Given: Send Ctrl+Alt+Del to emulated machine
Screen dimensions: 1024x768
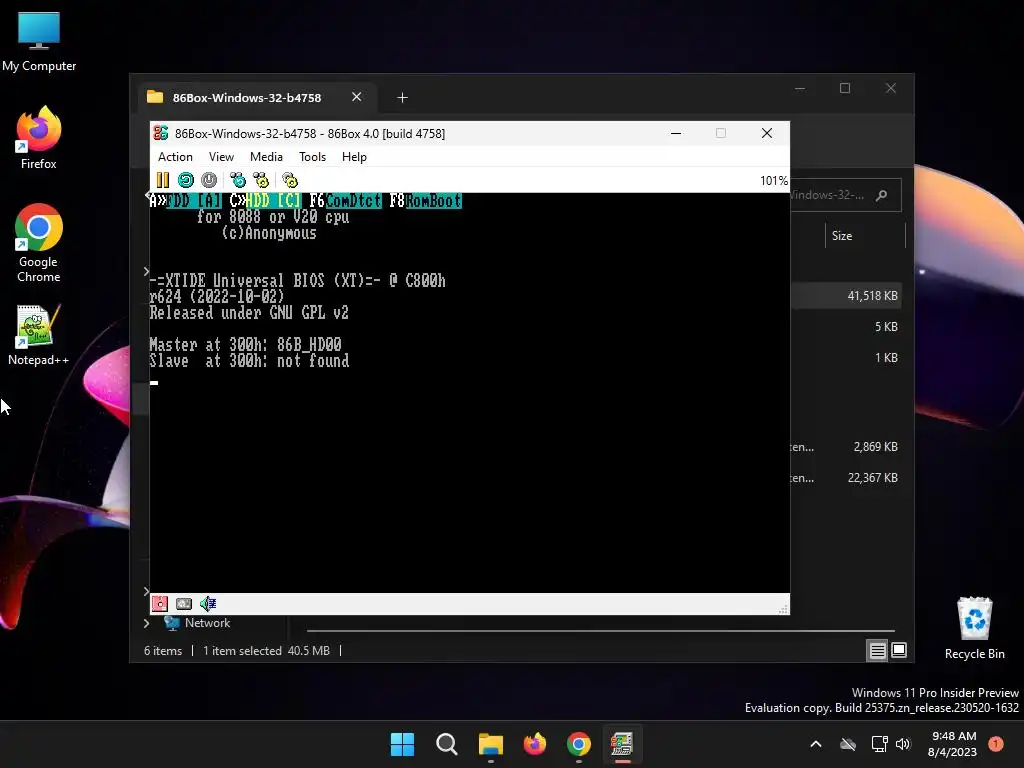Looking at the screenshot, I should (x=238, y=180).
